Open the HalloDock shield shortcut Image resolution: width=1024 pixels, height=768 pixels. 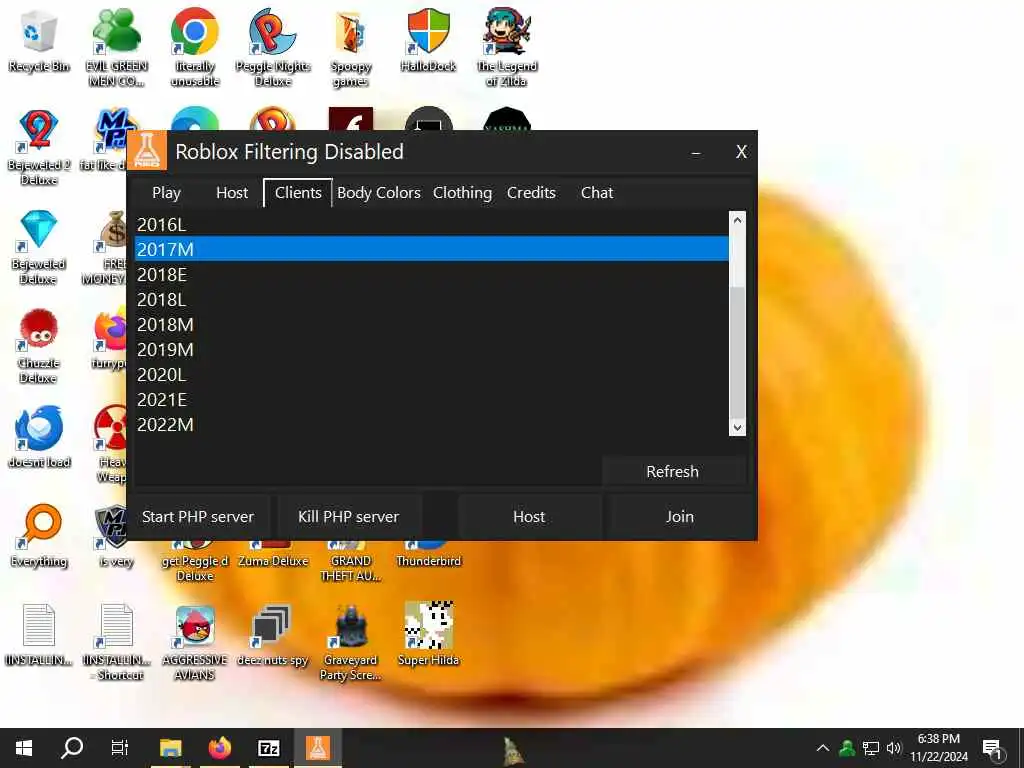428,40
